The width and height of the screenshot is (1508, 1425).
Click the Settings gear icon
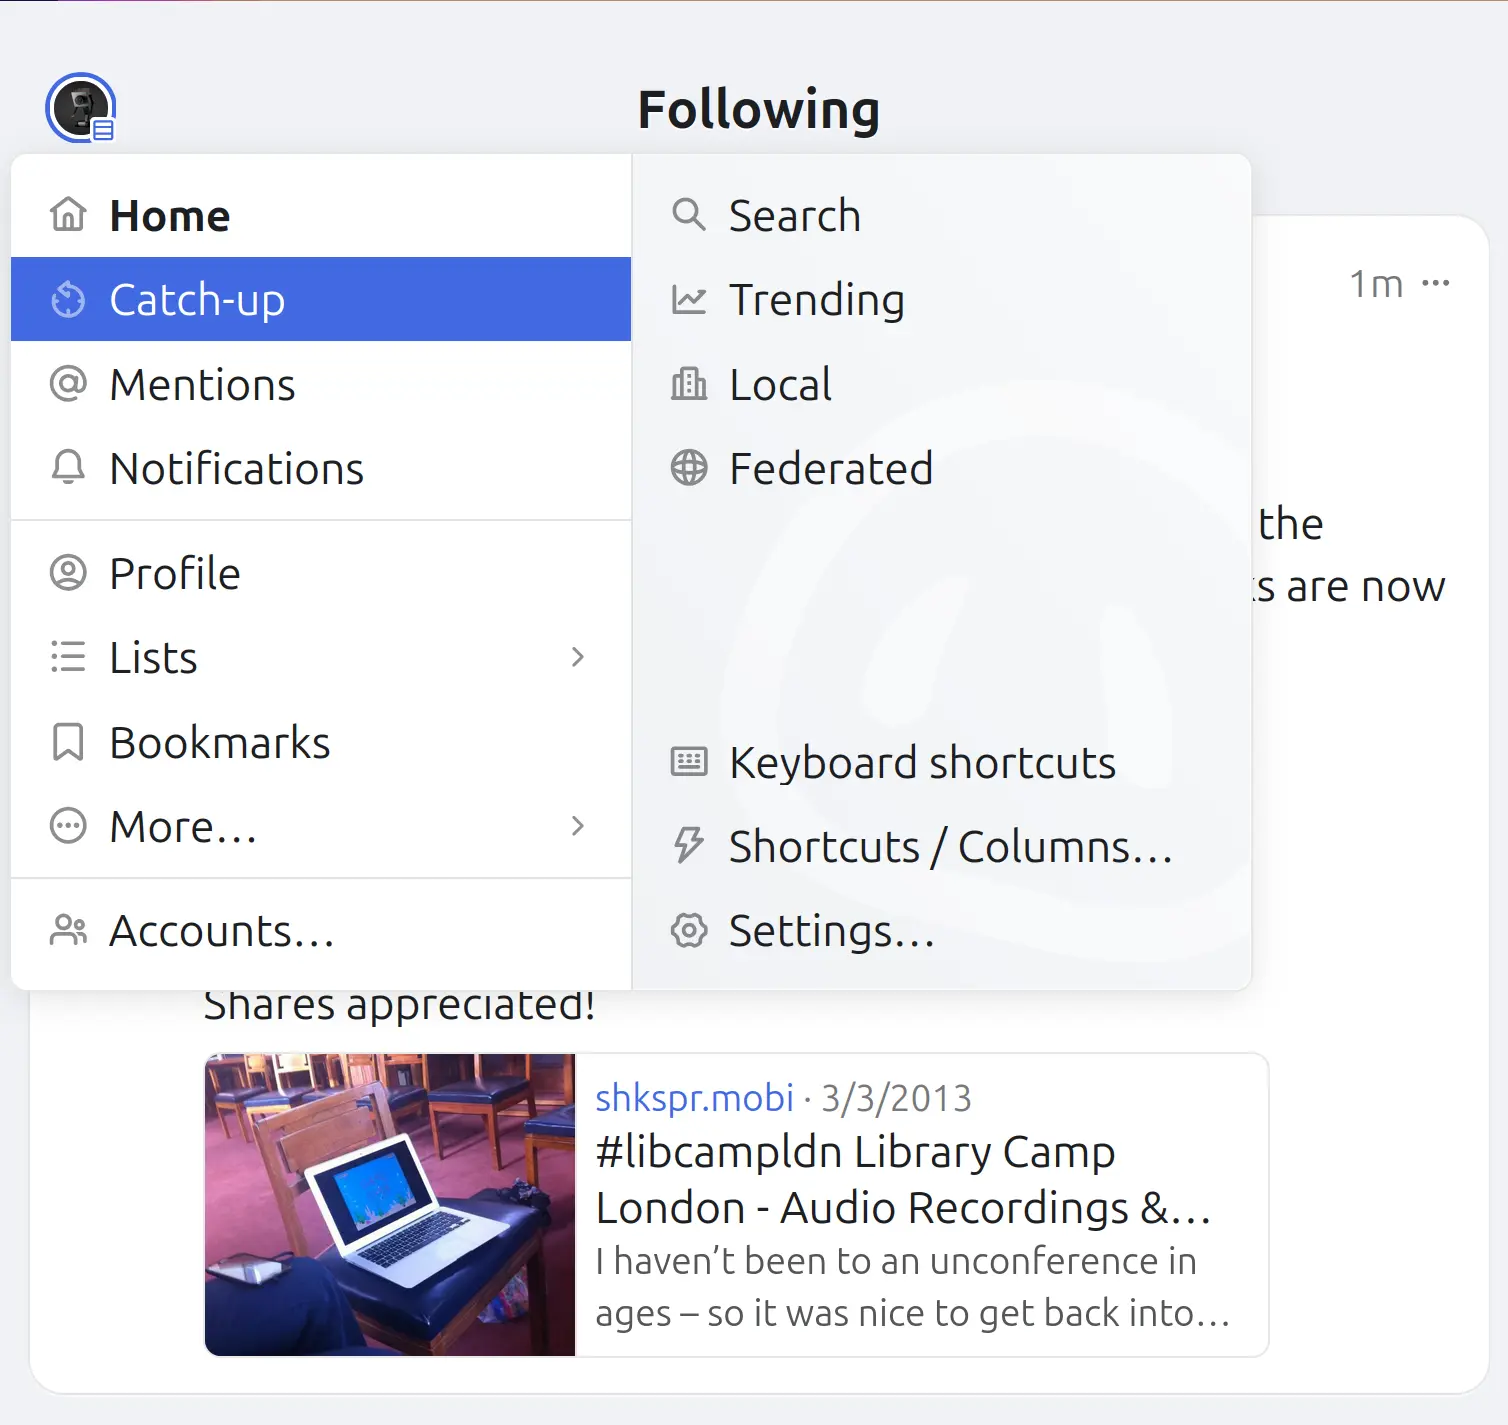[x=689, y=930]
